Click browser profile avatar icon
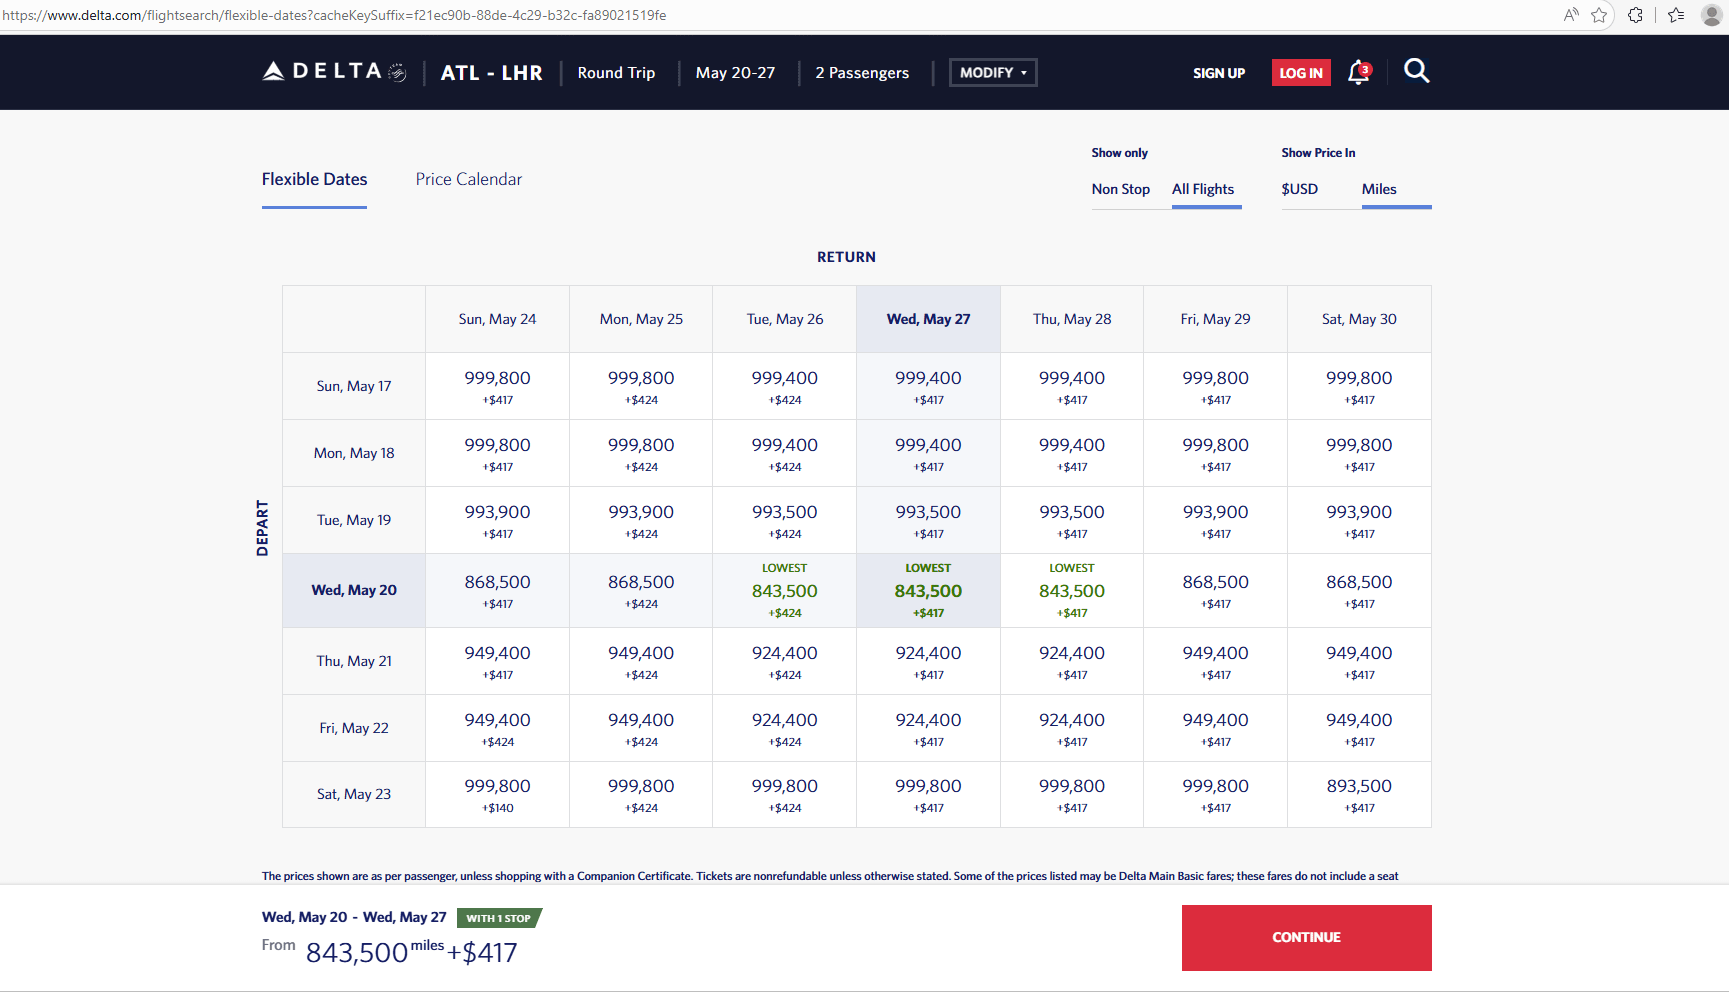The width and height of the screenshot is (1729, 992). coord(1712,15)
